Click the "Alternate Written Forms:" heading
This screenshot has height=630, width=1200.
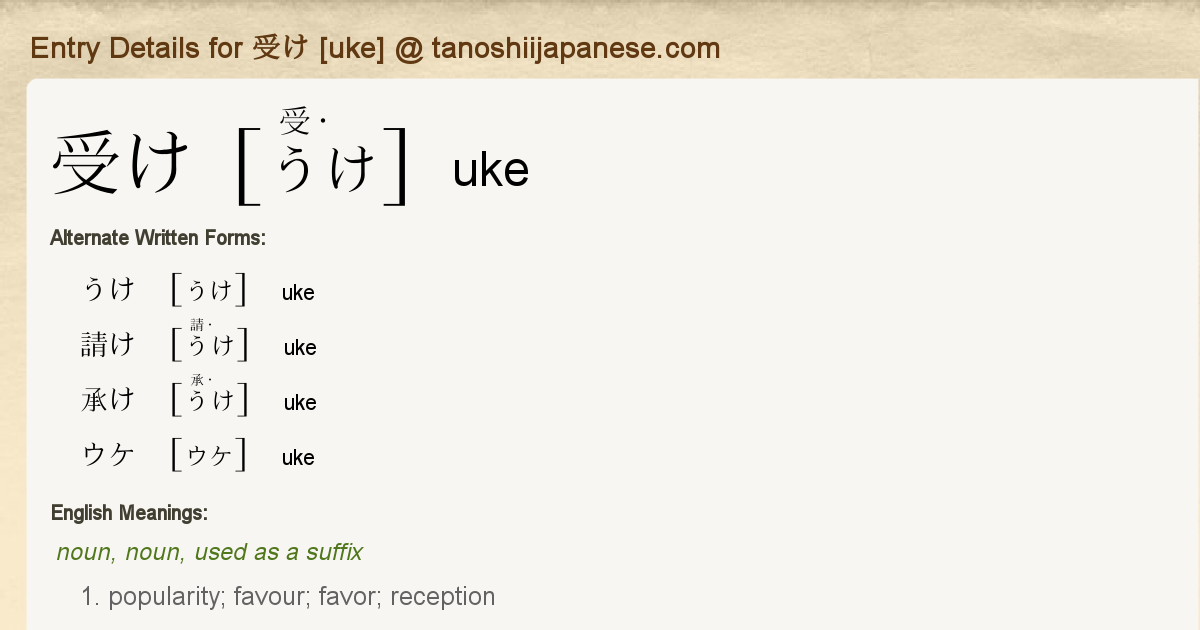[x=157, y=238]
